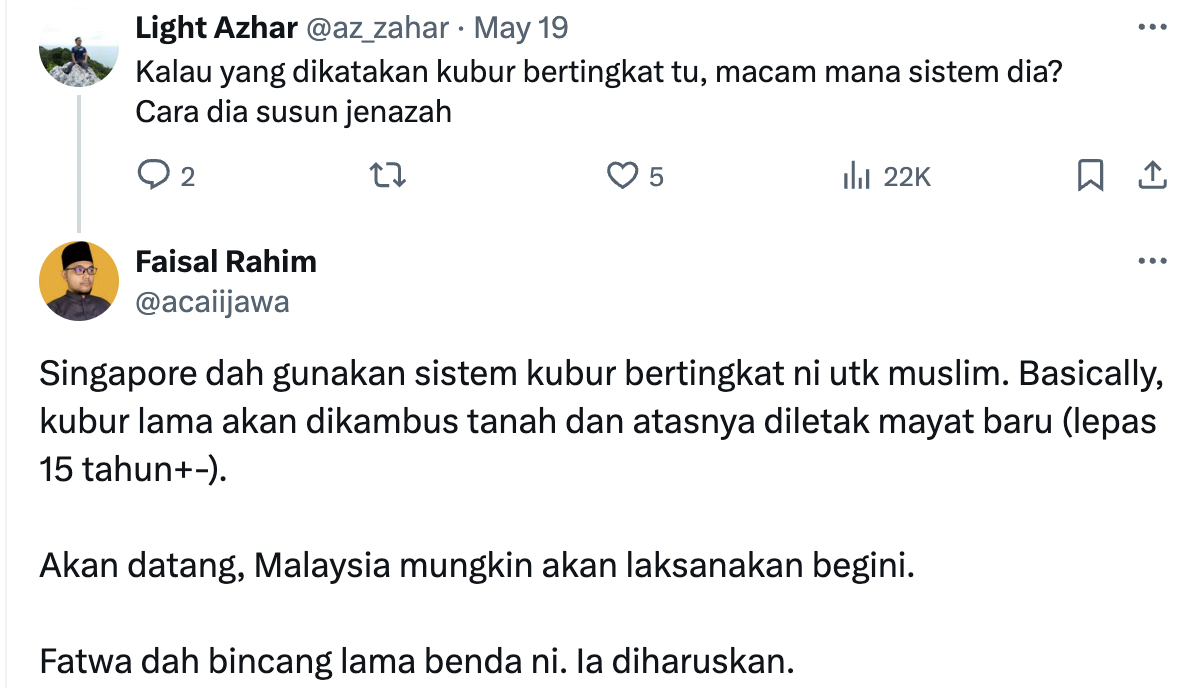Open the May 19 timestamp link
The height and width of the screenshot is (688, 1200).
(x=520, y=28)
